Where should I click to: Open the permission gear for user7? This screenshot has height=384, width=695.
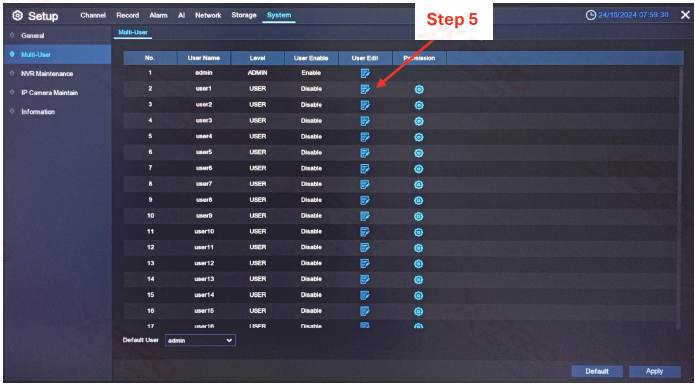pos(419,184)
